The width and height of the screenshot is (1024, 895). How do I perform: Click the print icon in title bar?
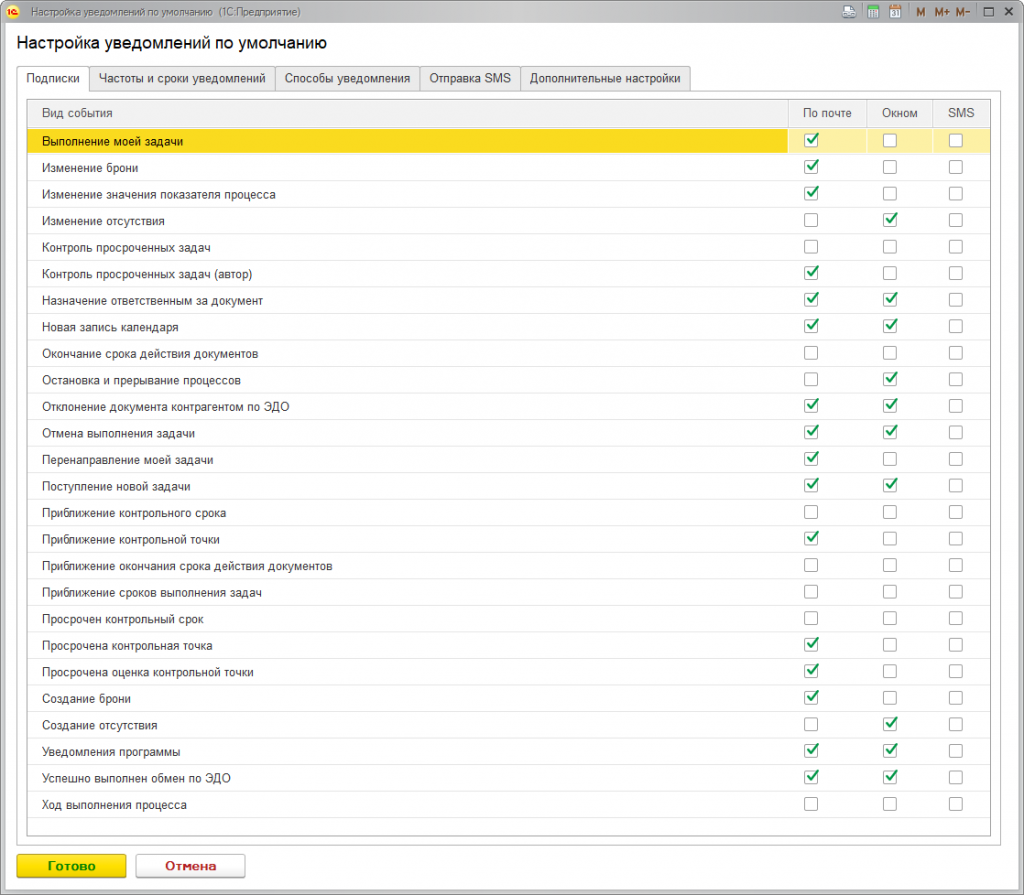click(x=849, y=12)
